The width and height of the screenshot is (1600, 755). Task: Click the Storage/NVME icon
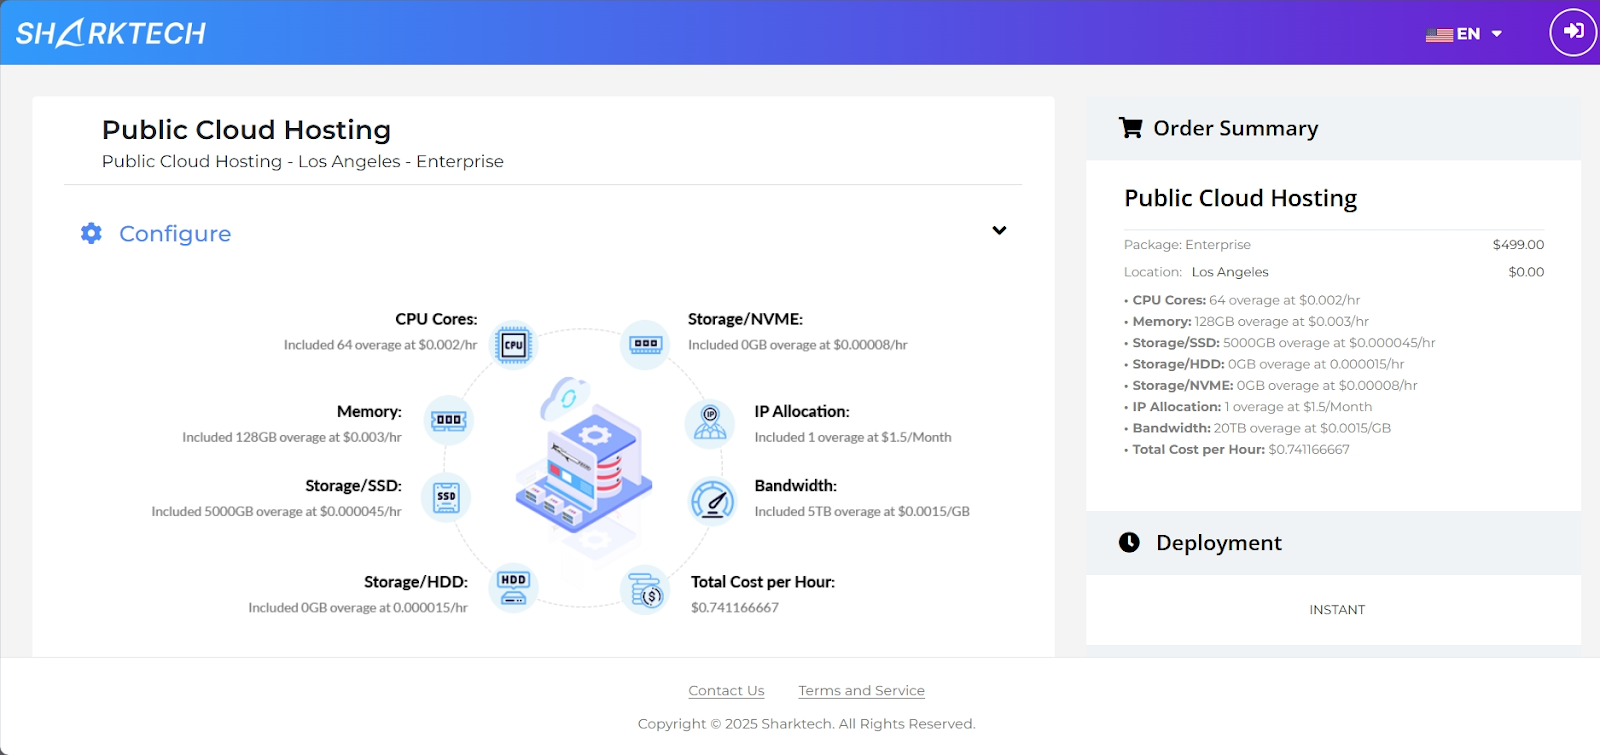coord(645,344)
